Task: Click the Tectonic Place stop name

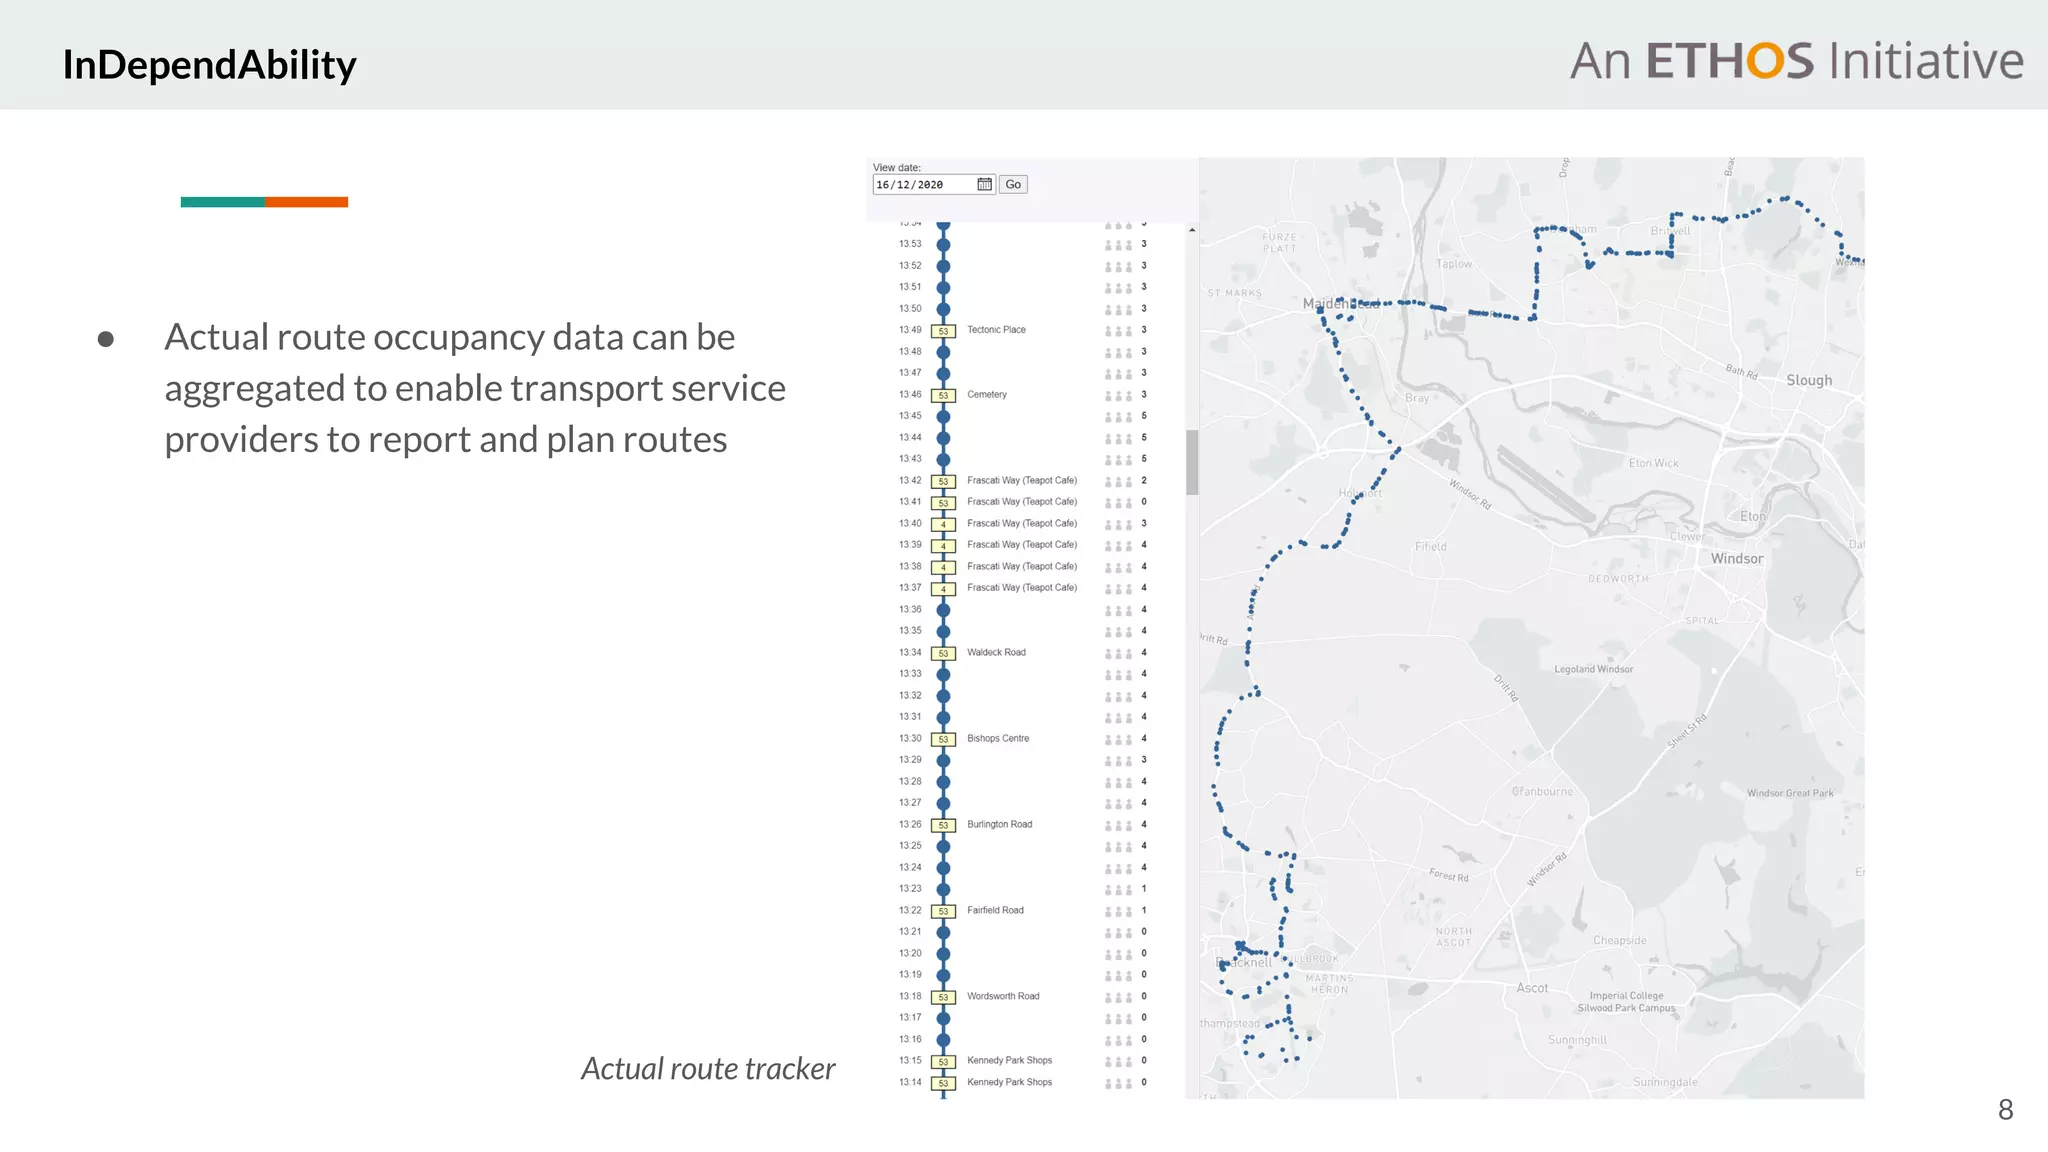Action: 996,330
